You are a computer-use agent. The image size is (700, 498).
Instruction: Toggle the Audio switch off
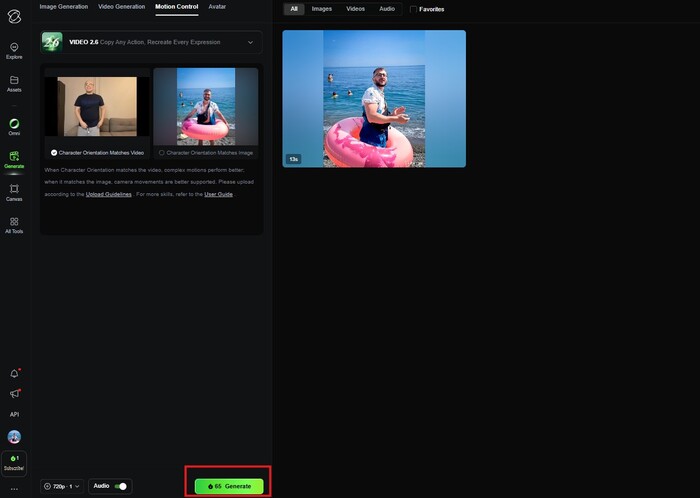coord(122,486)
